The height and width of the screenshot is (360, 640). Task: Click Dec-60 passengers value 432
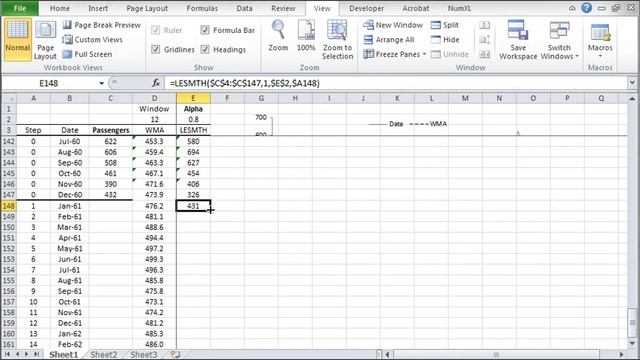coord(111,195)
